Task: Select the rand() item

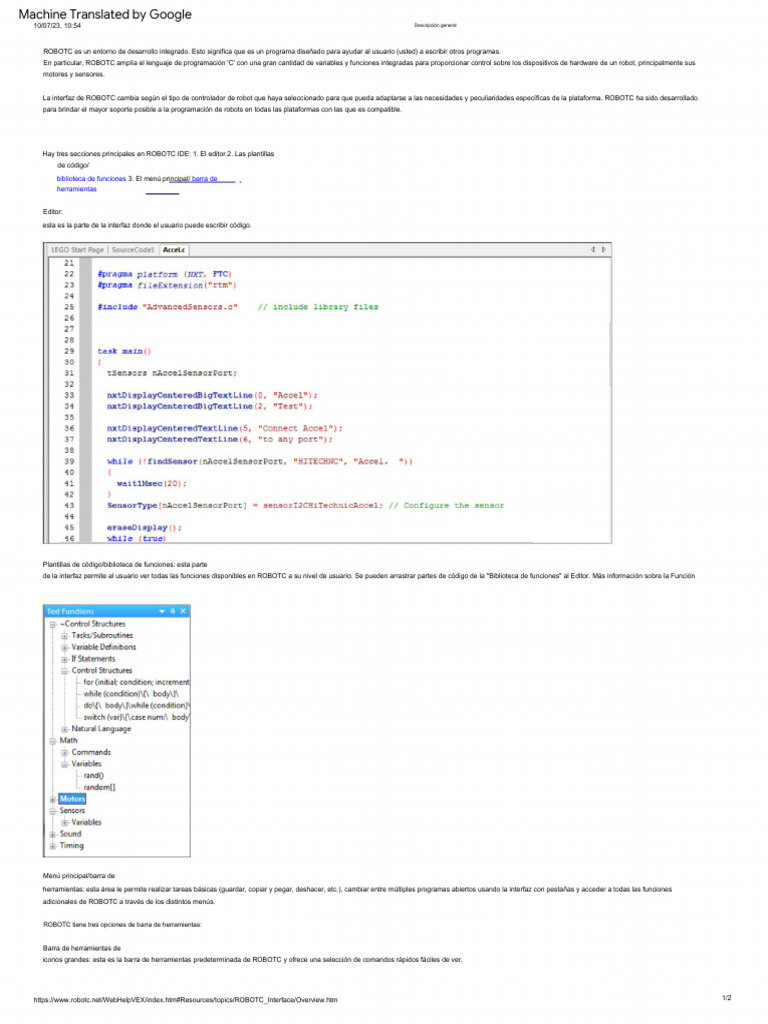Action: [x=93, y=776]
